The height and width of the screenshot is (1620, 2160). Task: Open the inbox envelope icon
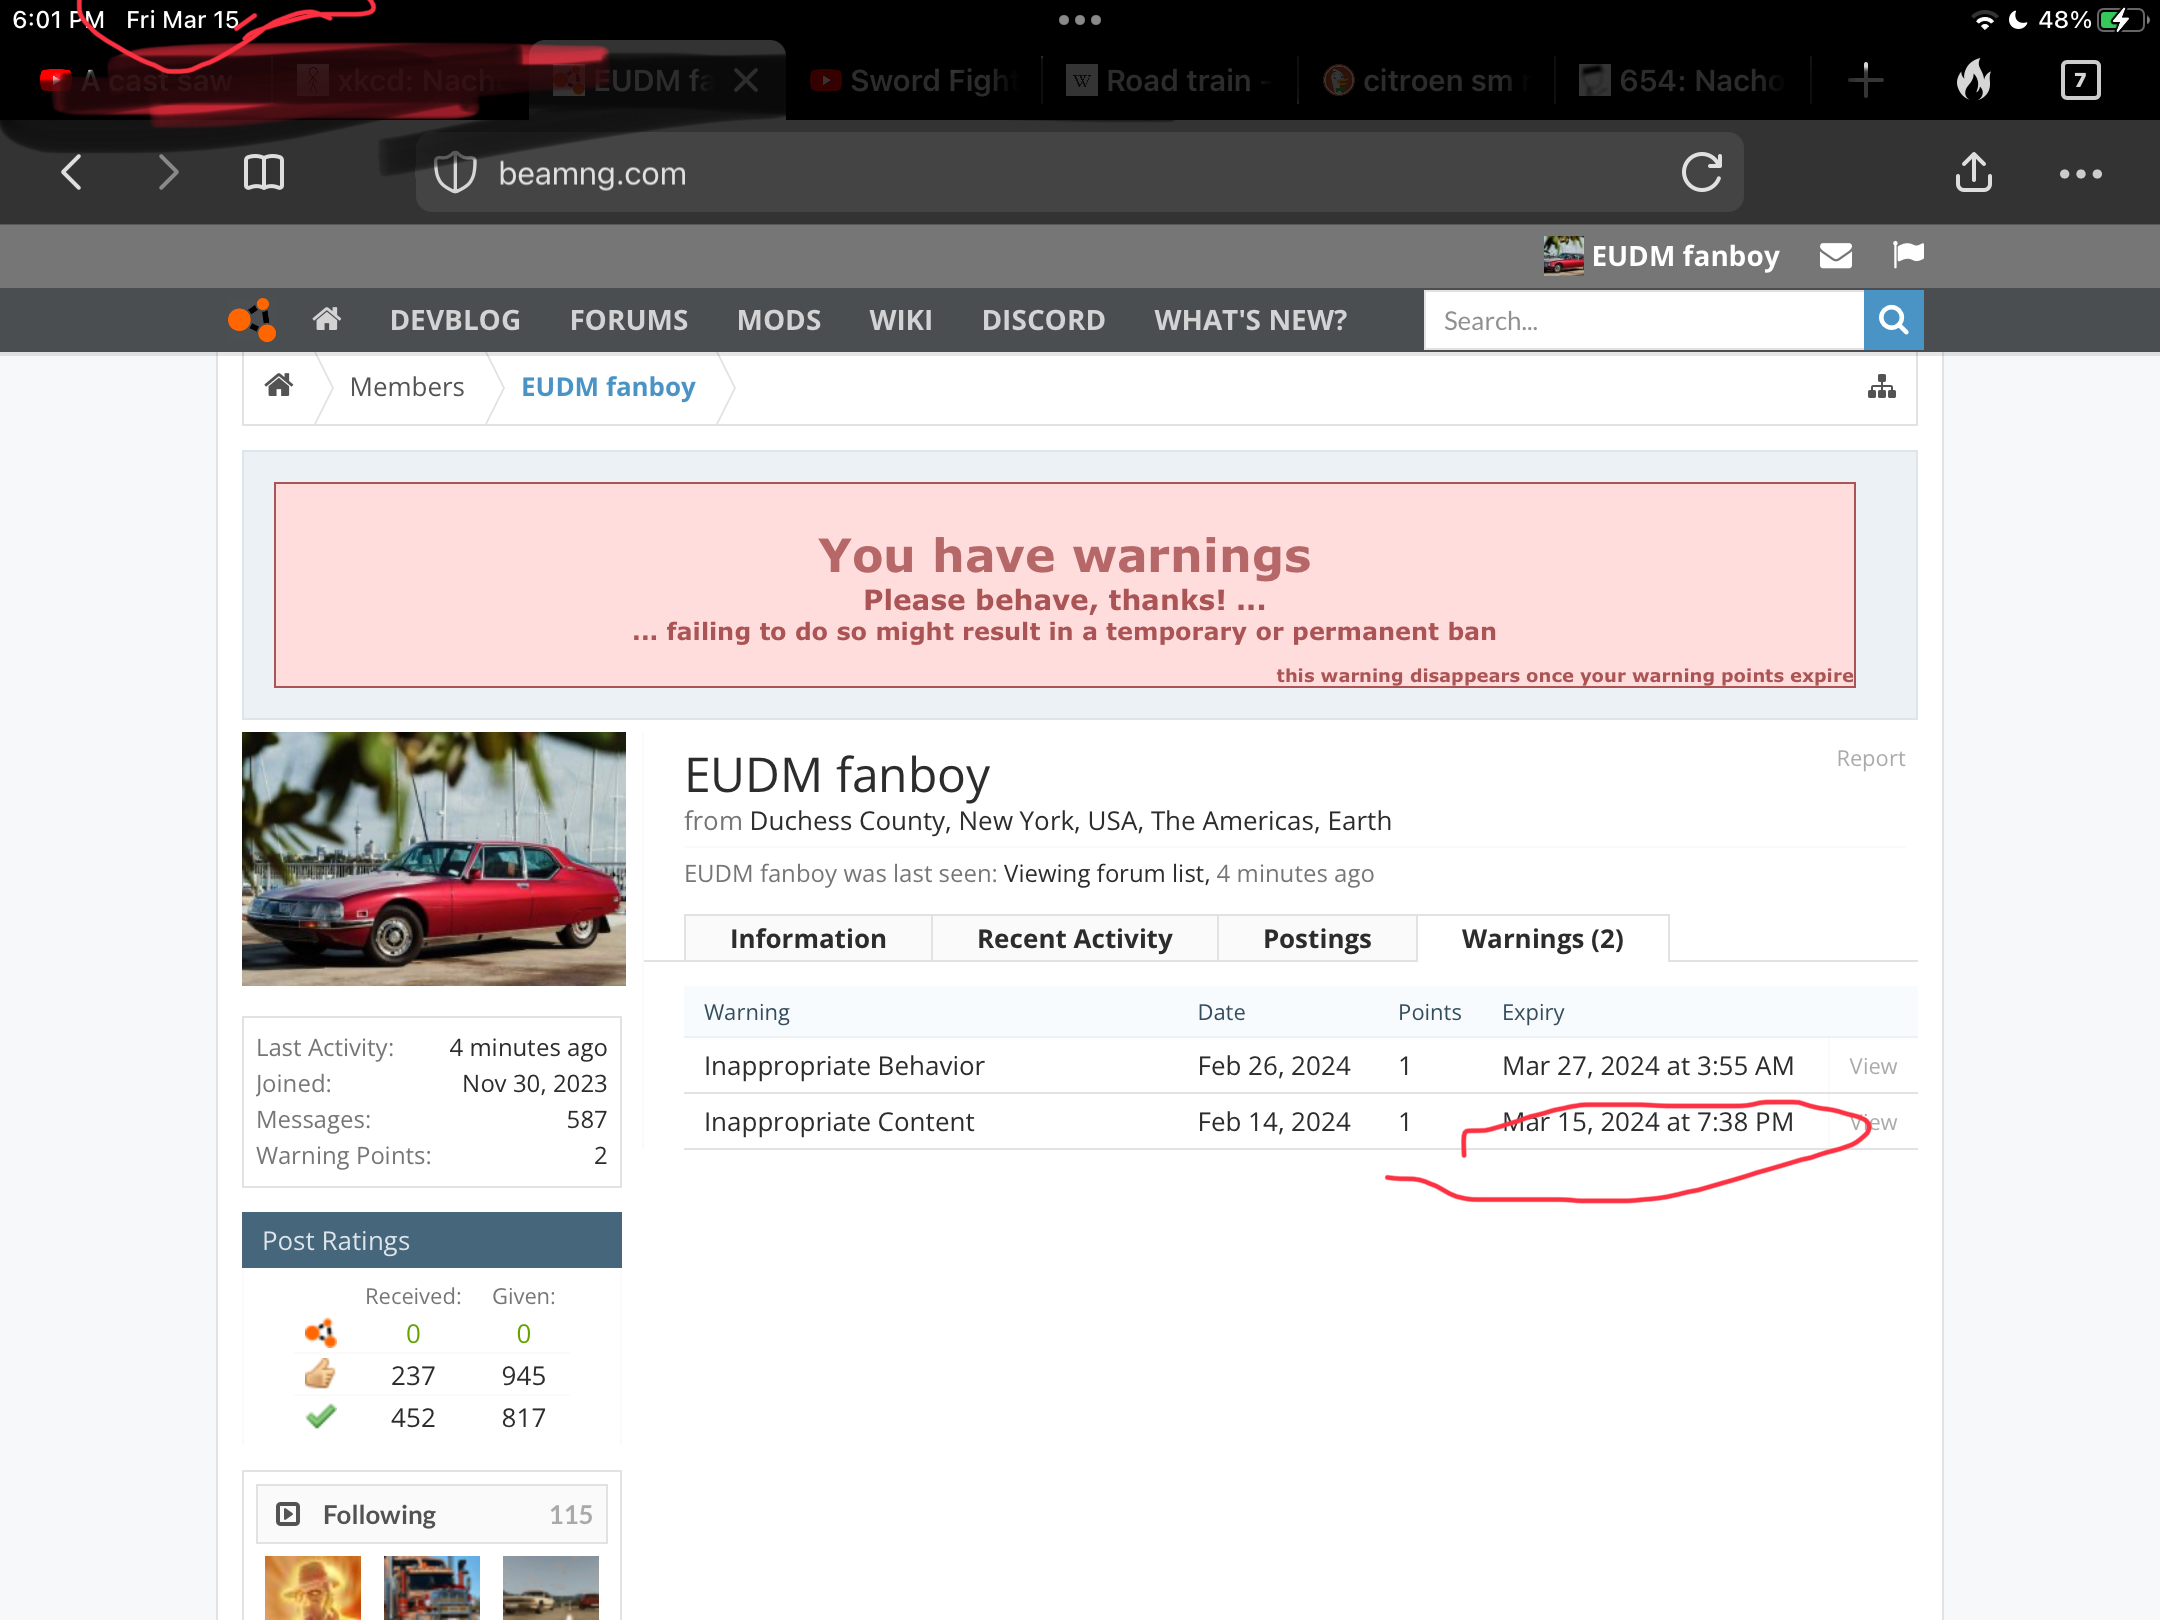tap(1836, 256)
